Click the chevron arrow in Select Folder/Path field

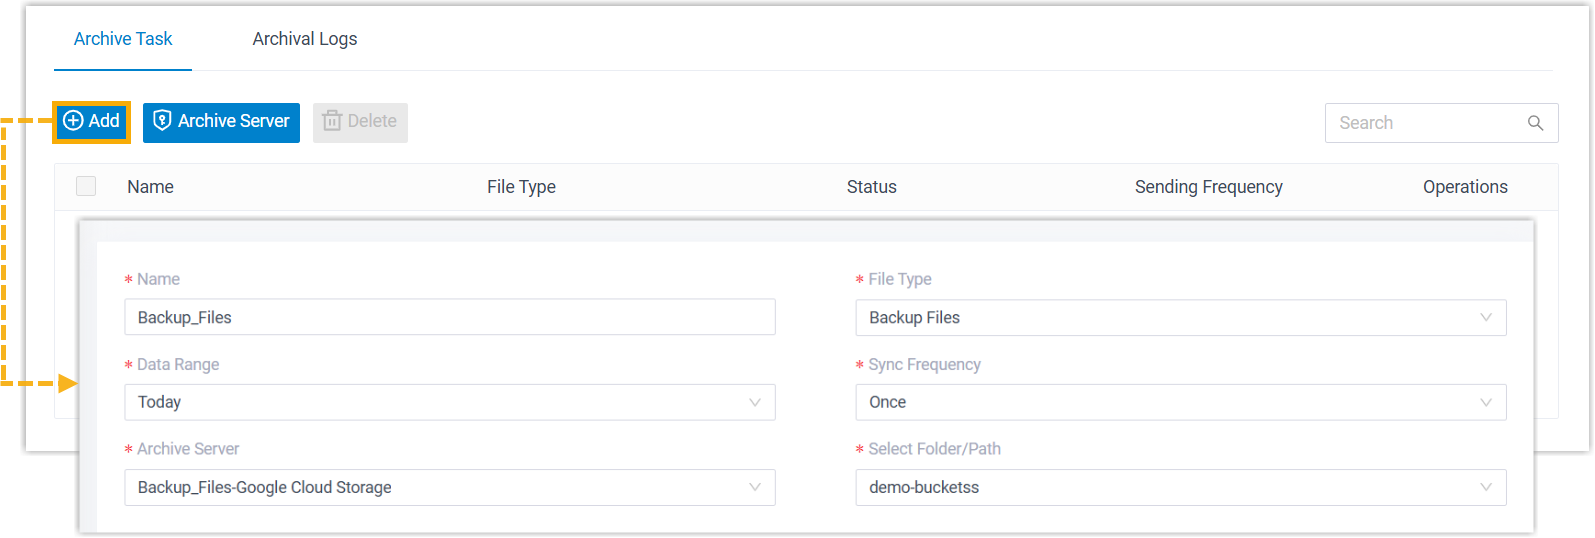tap(1485, 487)
